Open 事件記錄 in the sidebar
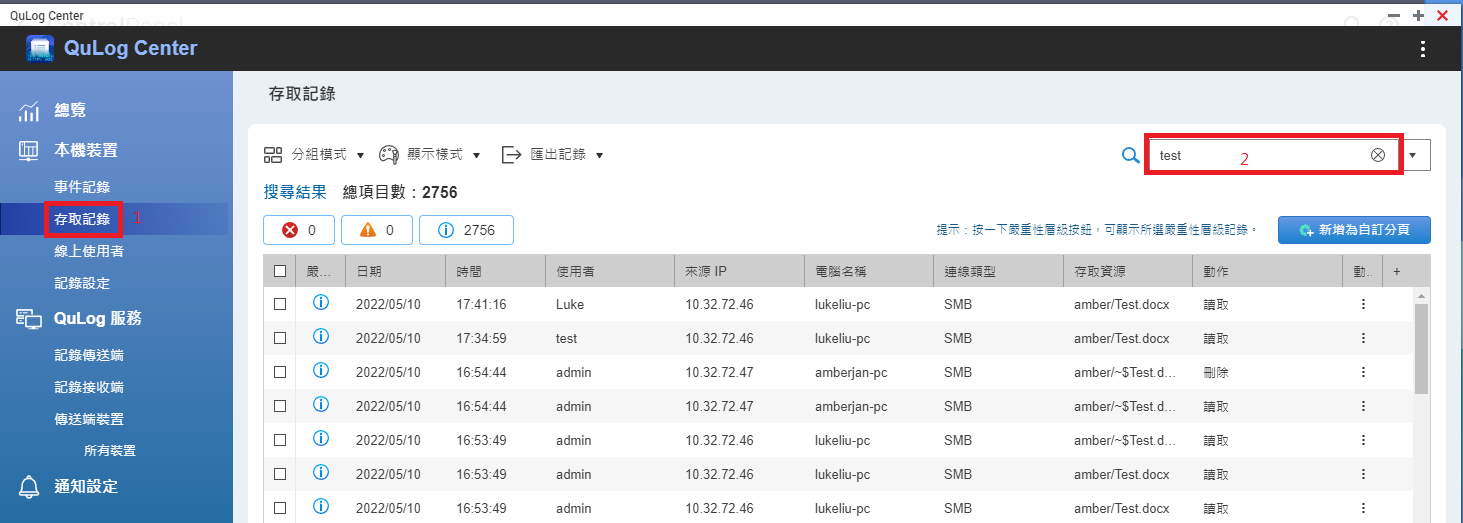1463x523 pixels. (82, 187)
